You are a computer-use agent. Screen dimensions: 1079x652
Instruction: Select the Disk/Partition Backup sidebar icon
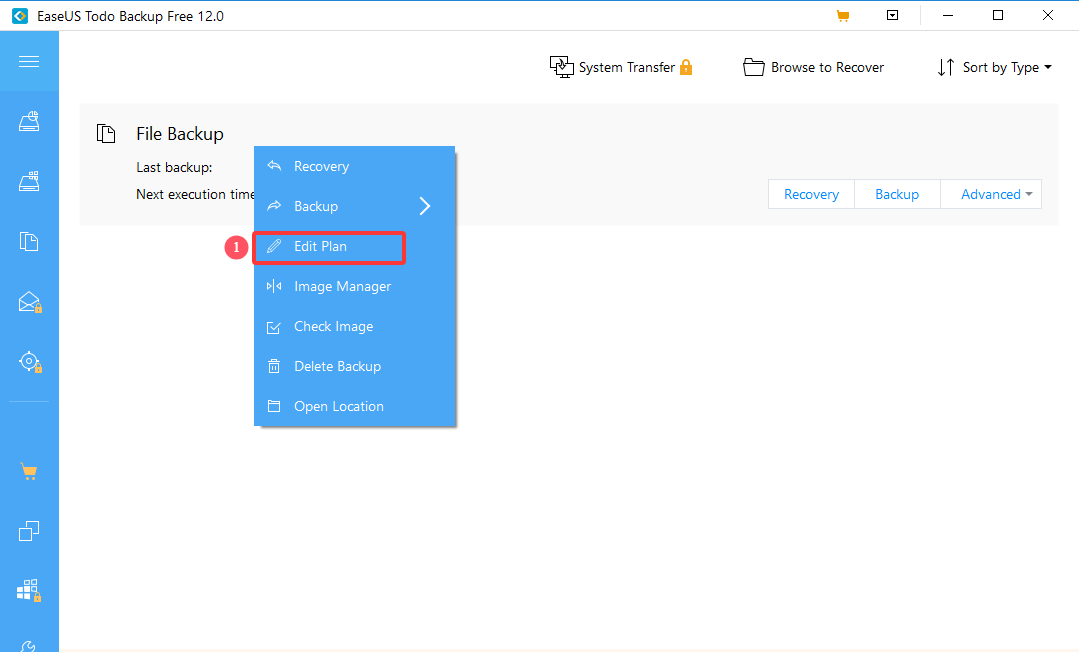pos(29,122)
